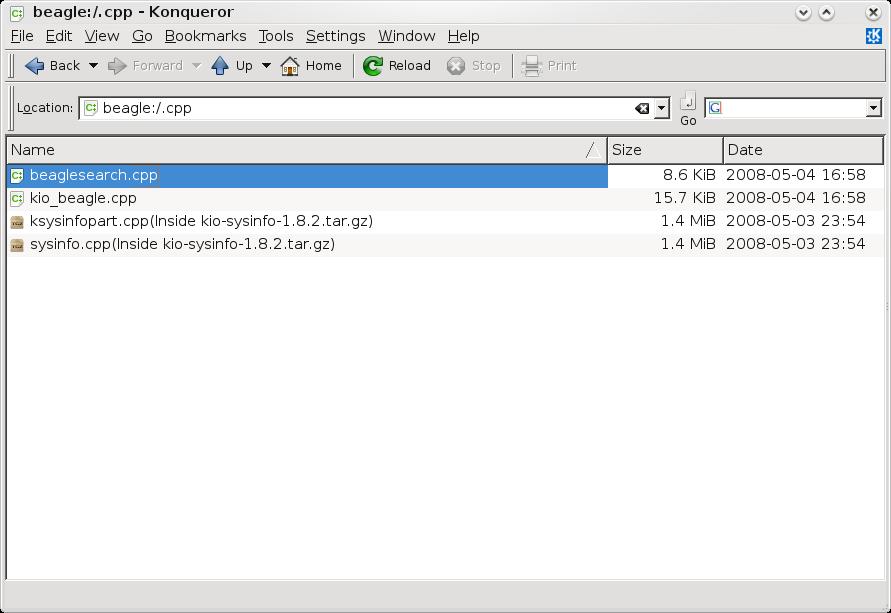Click the Go button next to Location
This screenshot has height=613, width=891.
(688, 109)
